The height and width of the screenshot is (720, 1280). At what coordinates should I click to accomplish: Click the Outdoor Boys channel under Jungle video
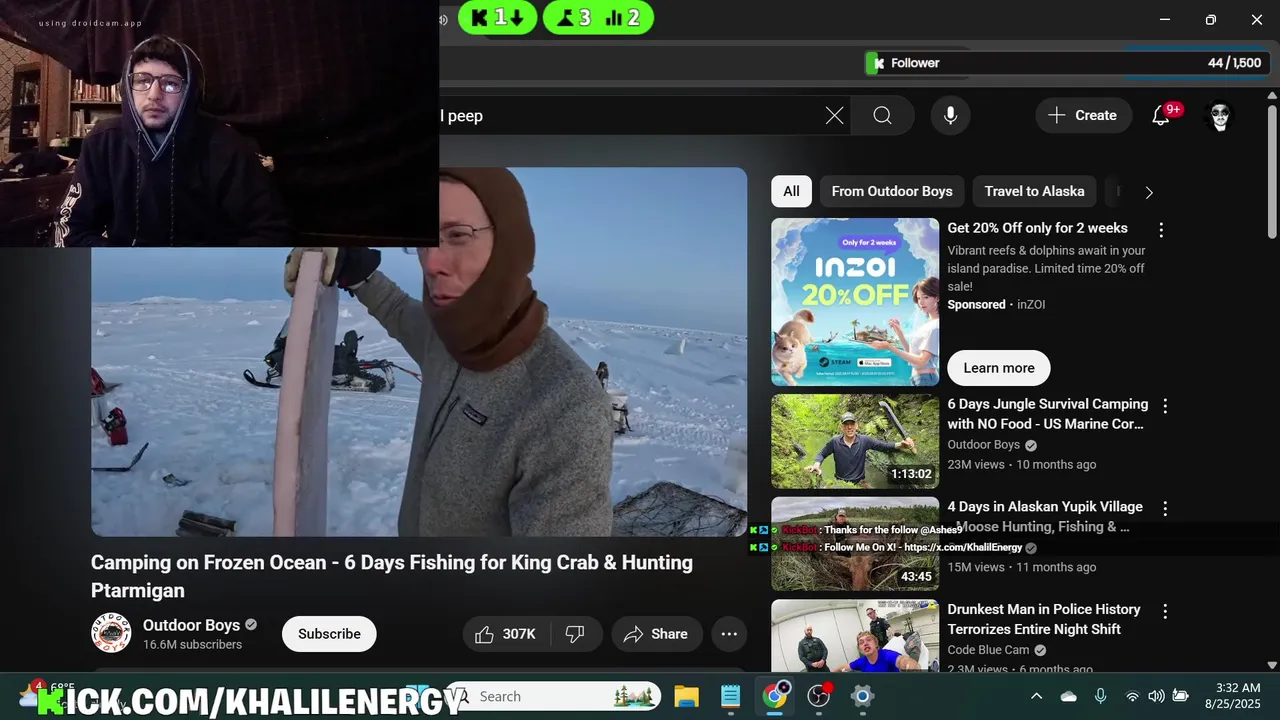click(x=984, y=445)
